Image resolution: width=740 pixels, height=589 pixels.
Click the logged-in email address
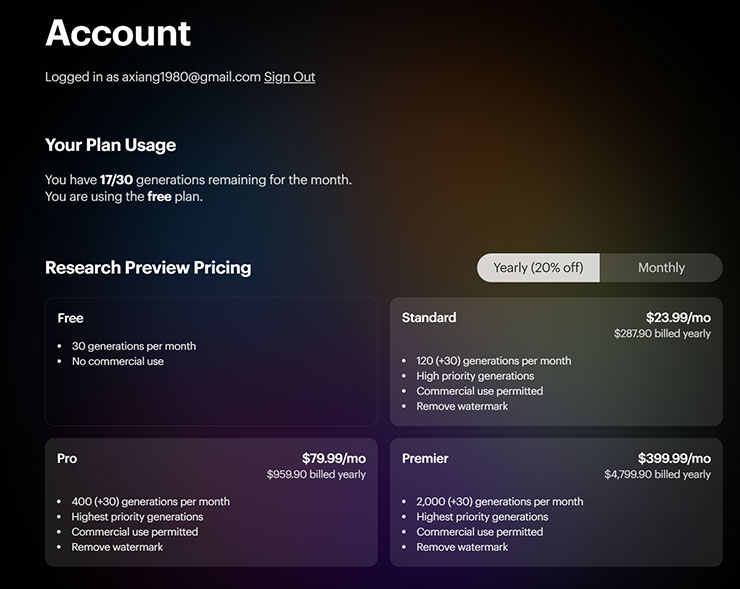[x=191, y=77]
